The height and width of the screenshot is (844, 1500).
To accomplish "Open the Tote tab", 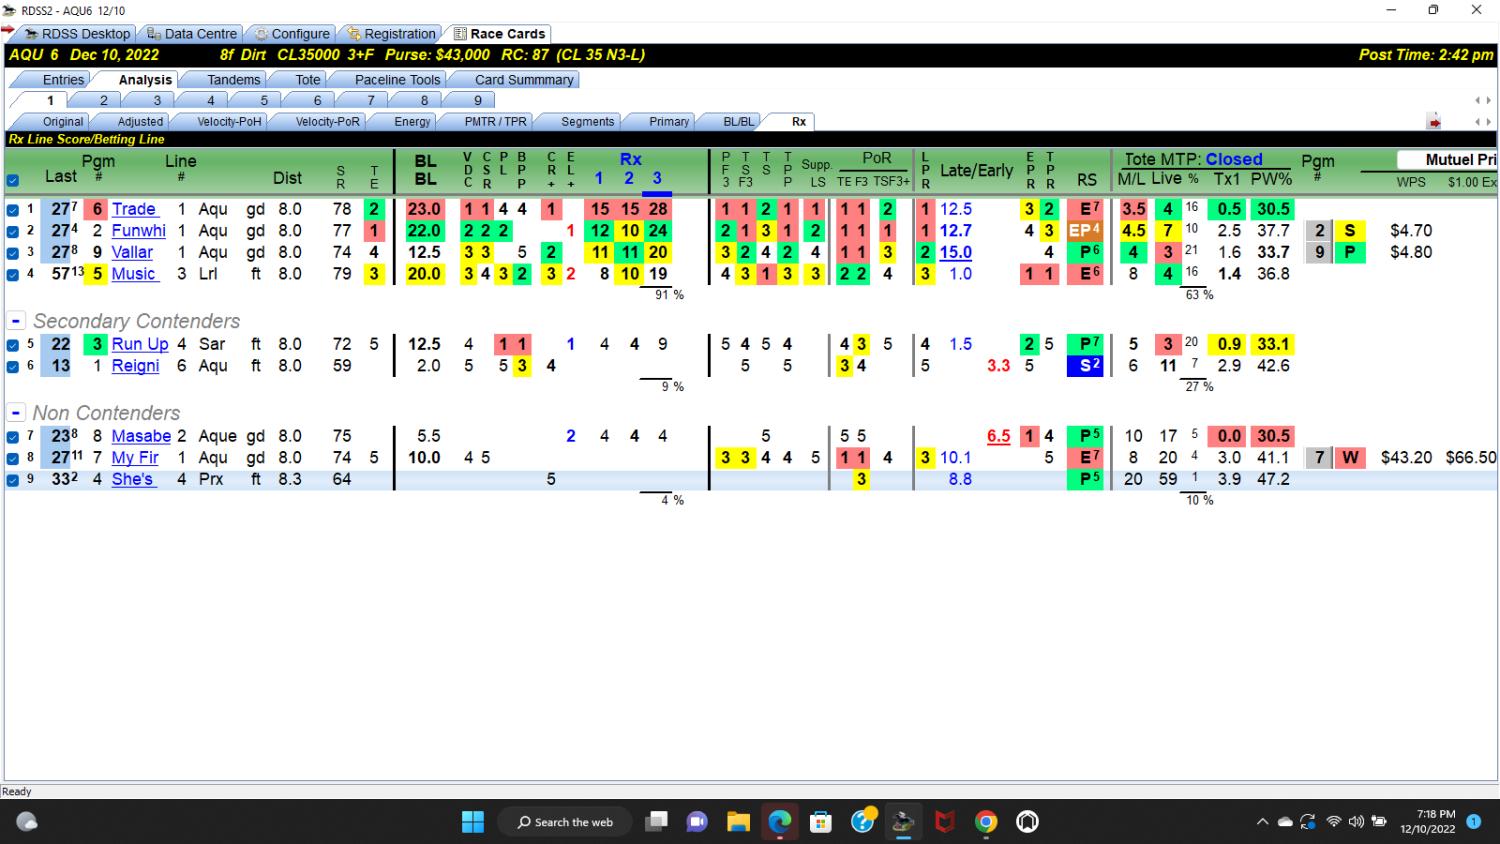I will click(308, 80).
